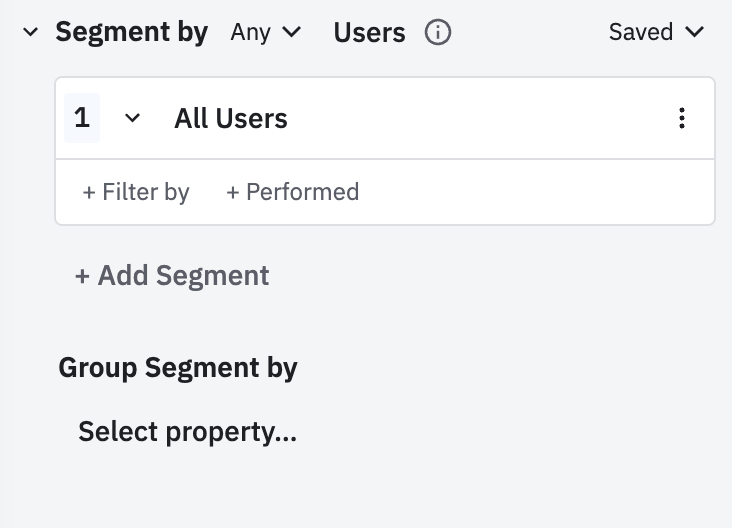Click the Group Segment by label
Screen dimensions: 732x528
tap(178, 367)
